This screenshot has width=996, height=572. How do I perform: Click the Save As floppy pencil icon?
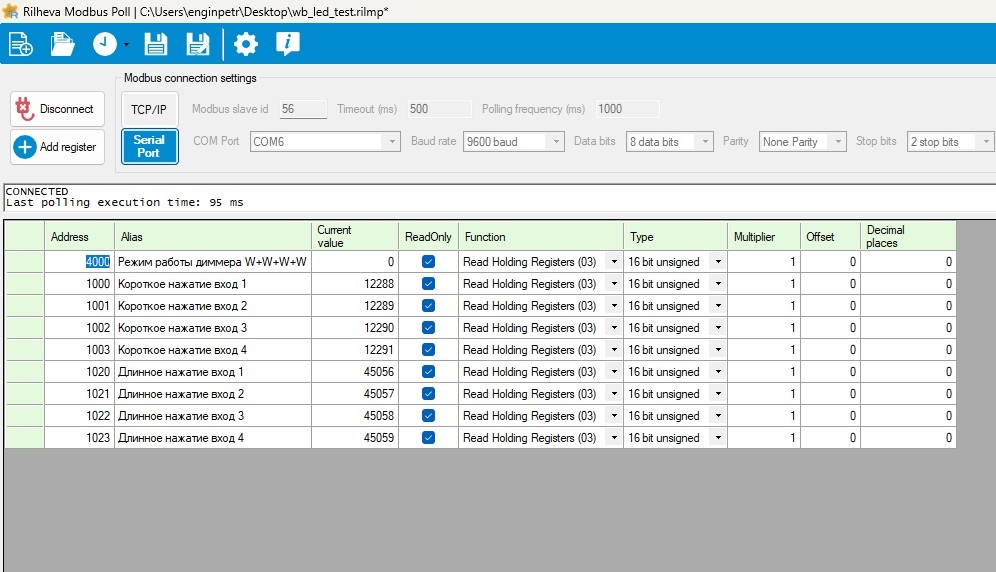198,44
